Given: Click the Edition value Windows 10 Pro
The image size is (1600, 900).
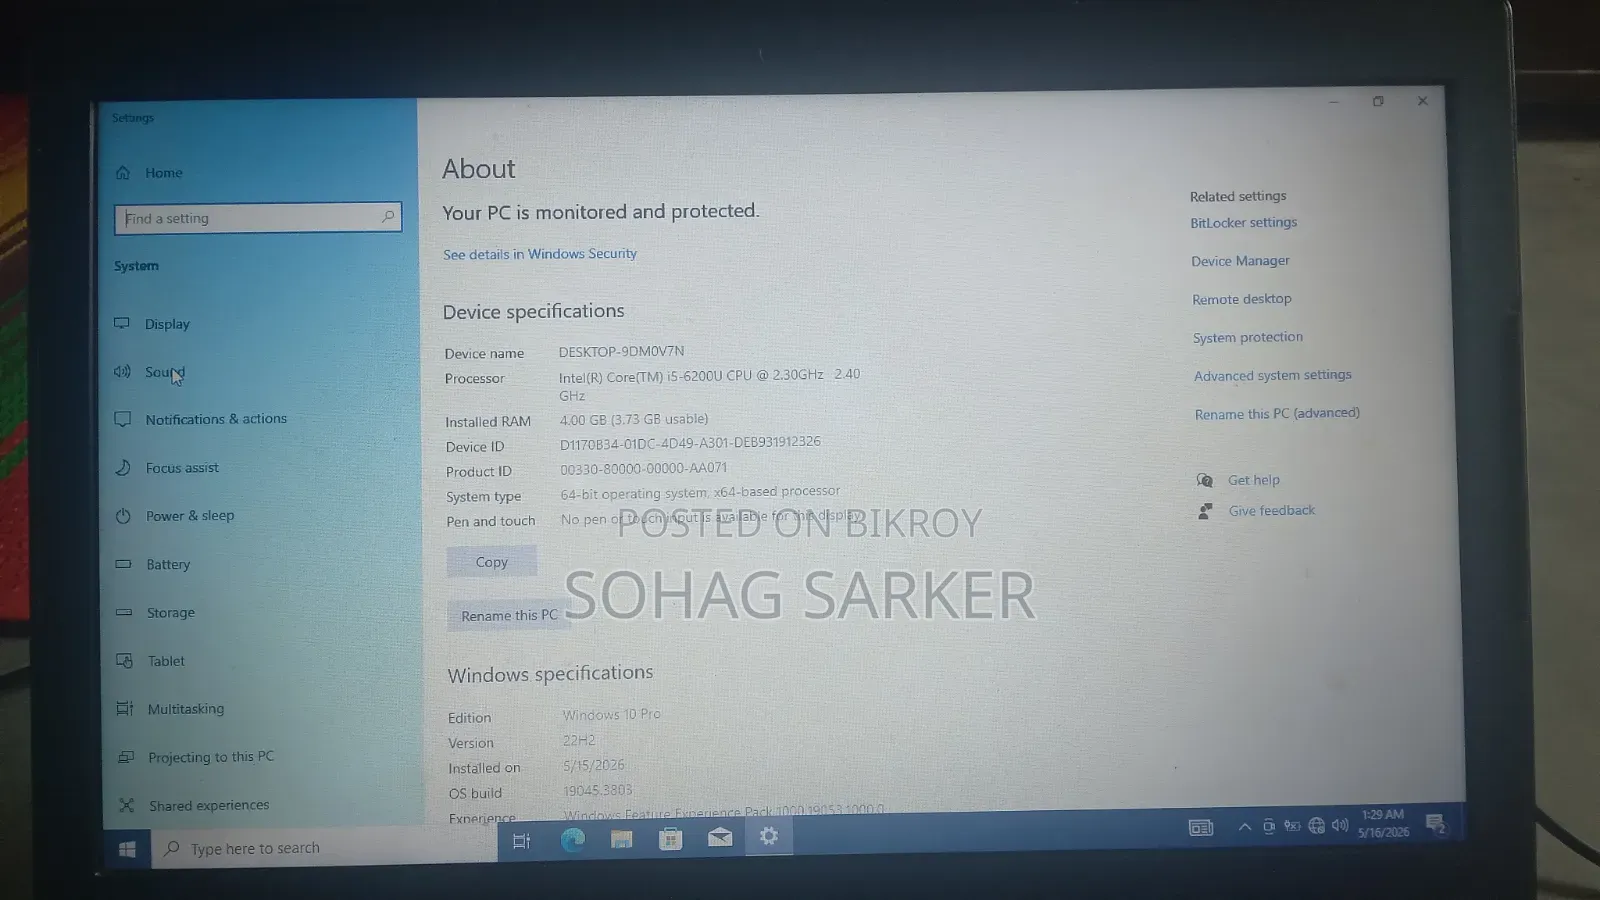Looking at the screenshot, I should [611, 715].
